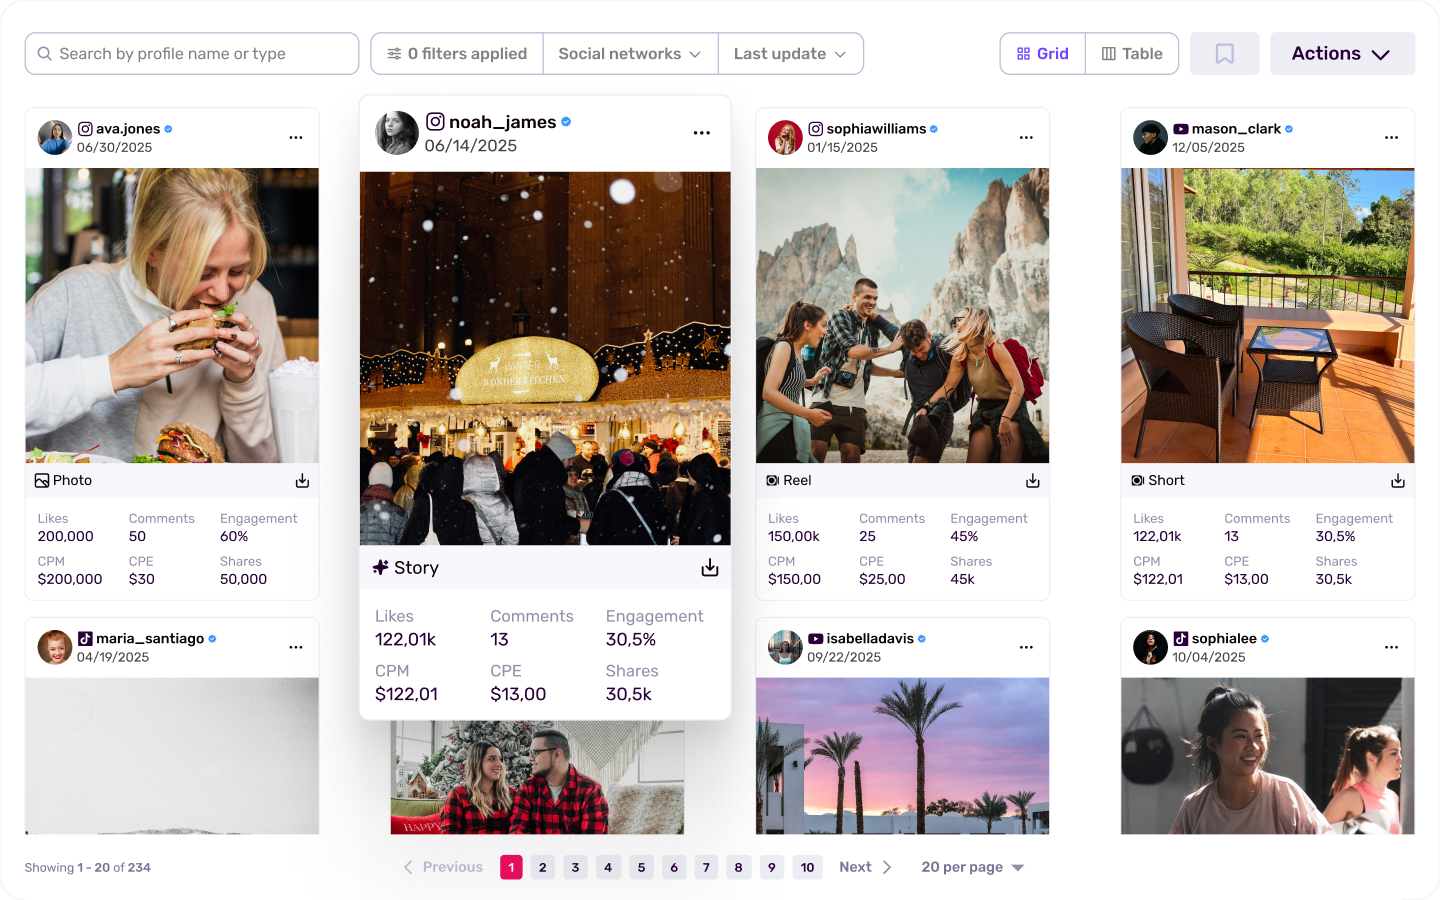The width and height of the screenshot is (1440, 900).
Task: Download the mason_clark Short post
Action: pyautogui.click(x=1397, y=481)
